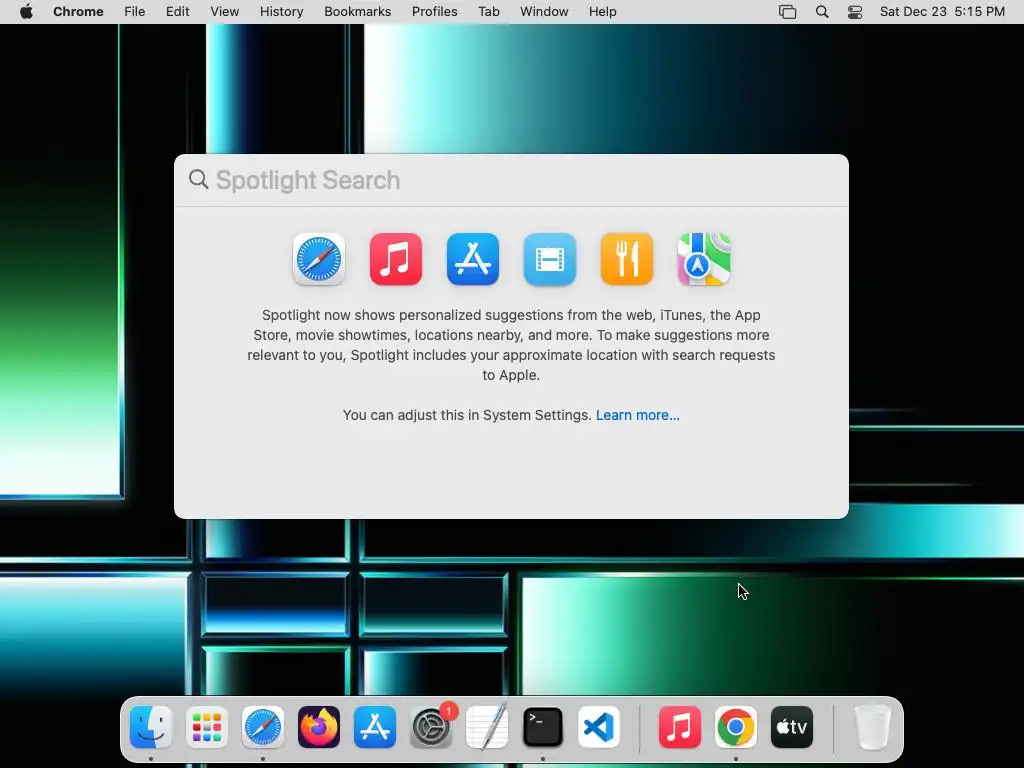The image size is (1024, 768).
Task: Click the Stage Manager menu bar icon
Action: [x=788, y=12]
